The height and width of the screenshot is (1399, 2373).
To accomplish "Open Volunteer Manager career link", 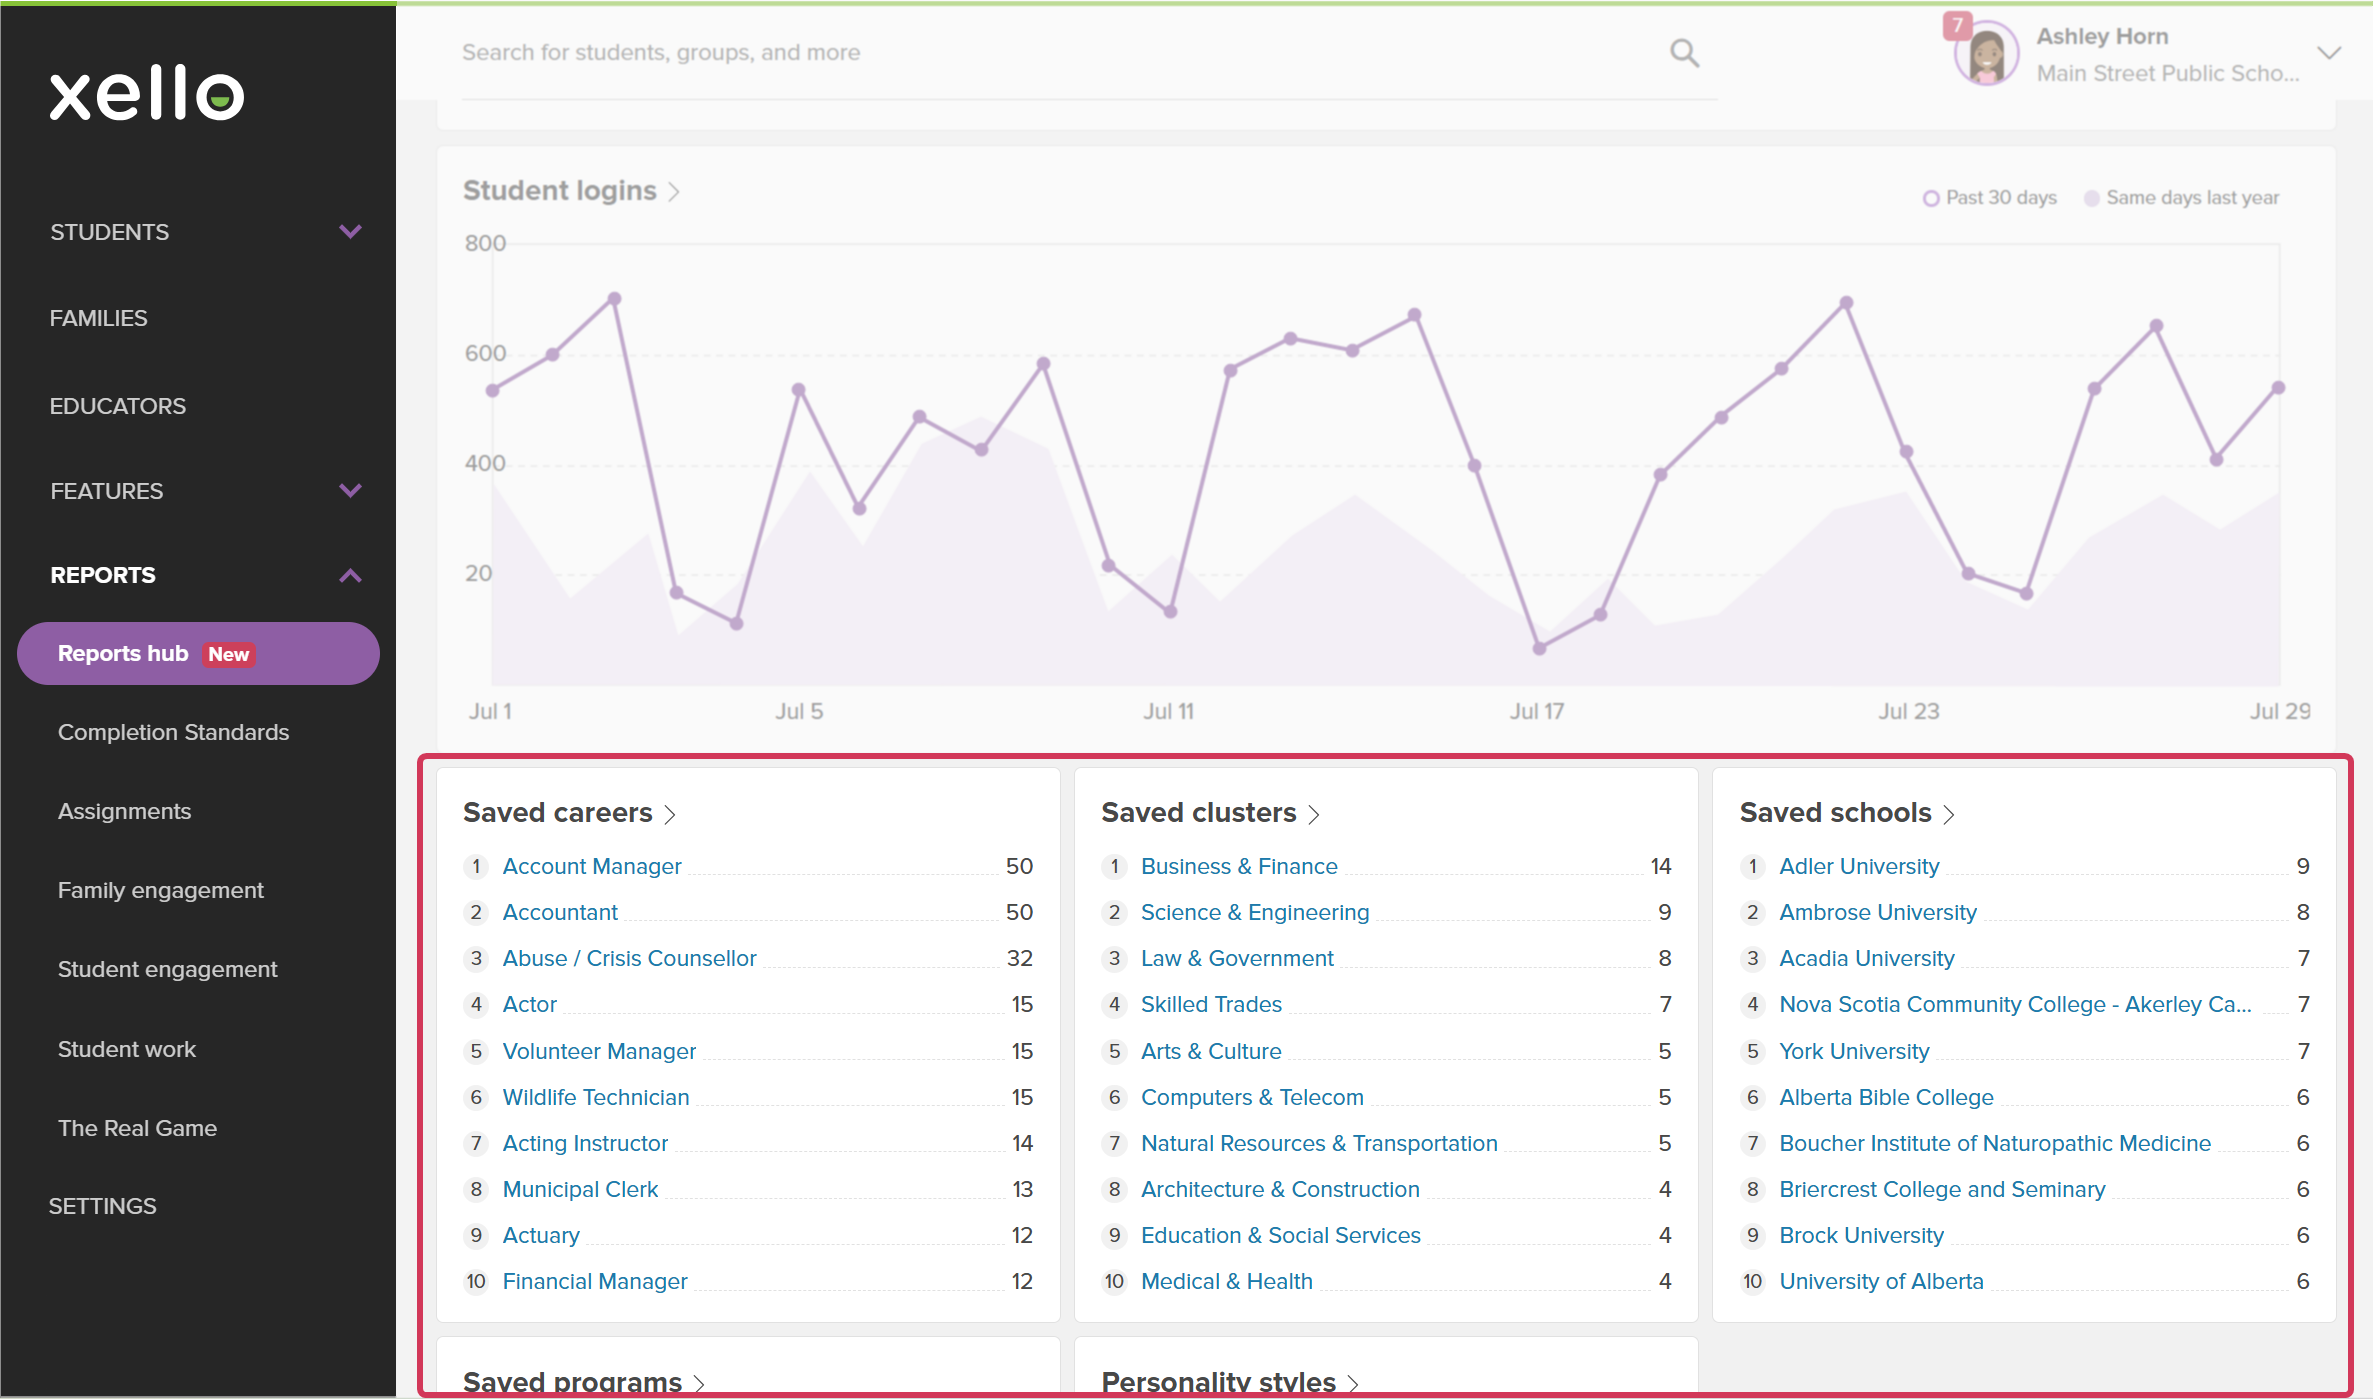I will [599, 1051].
